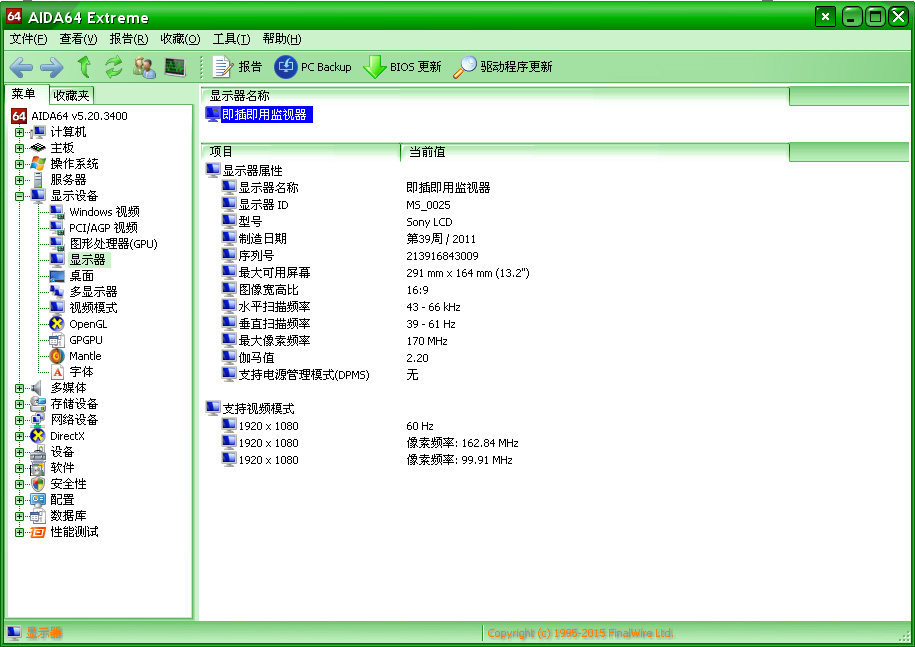
Task: Click the 存储设备 drive icon
Action: point(37,404)
